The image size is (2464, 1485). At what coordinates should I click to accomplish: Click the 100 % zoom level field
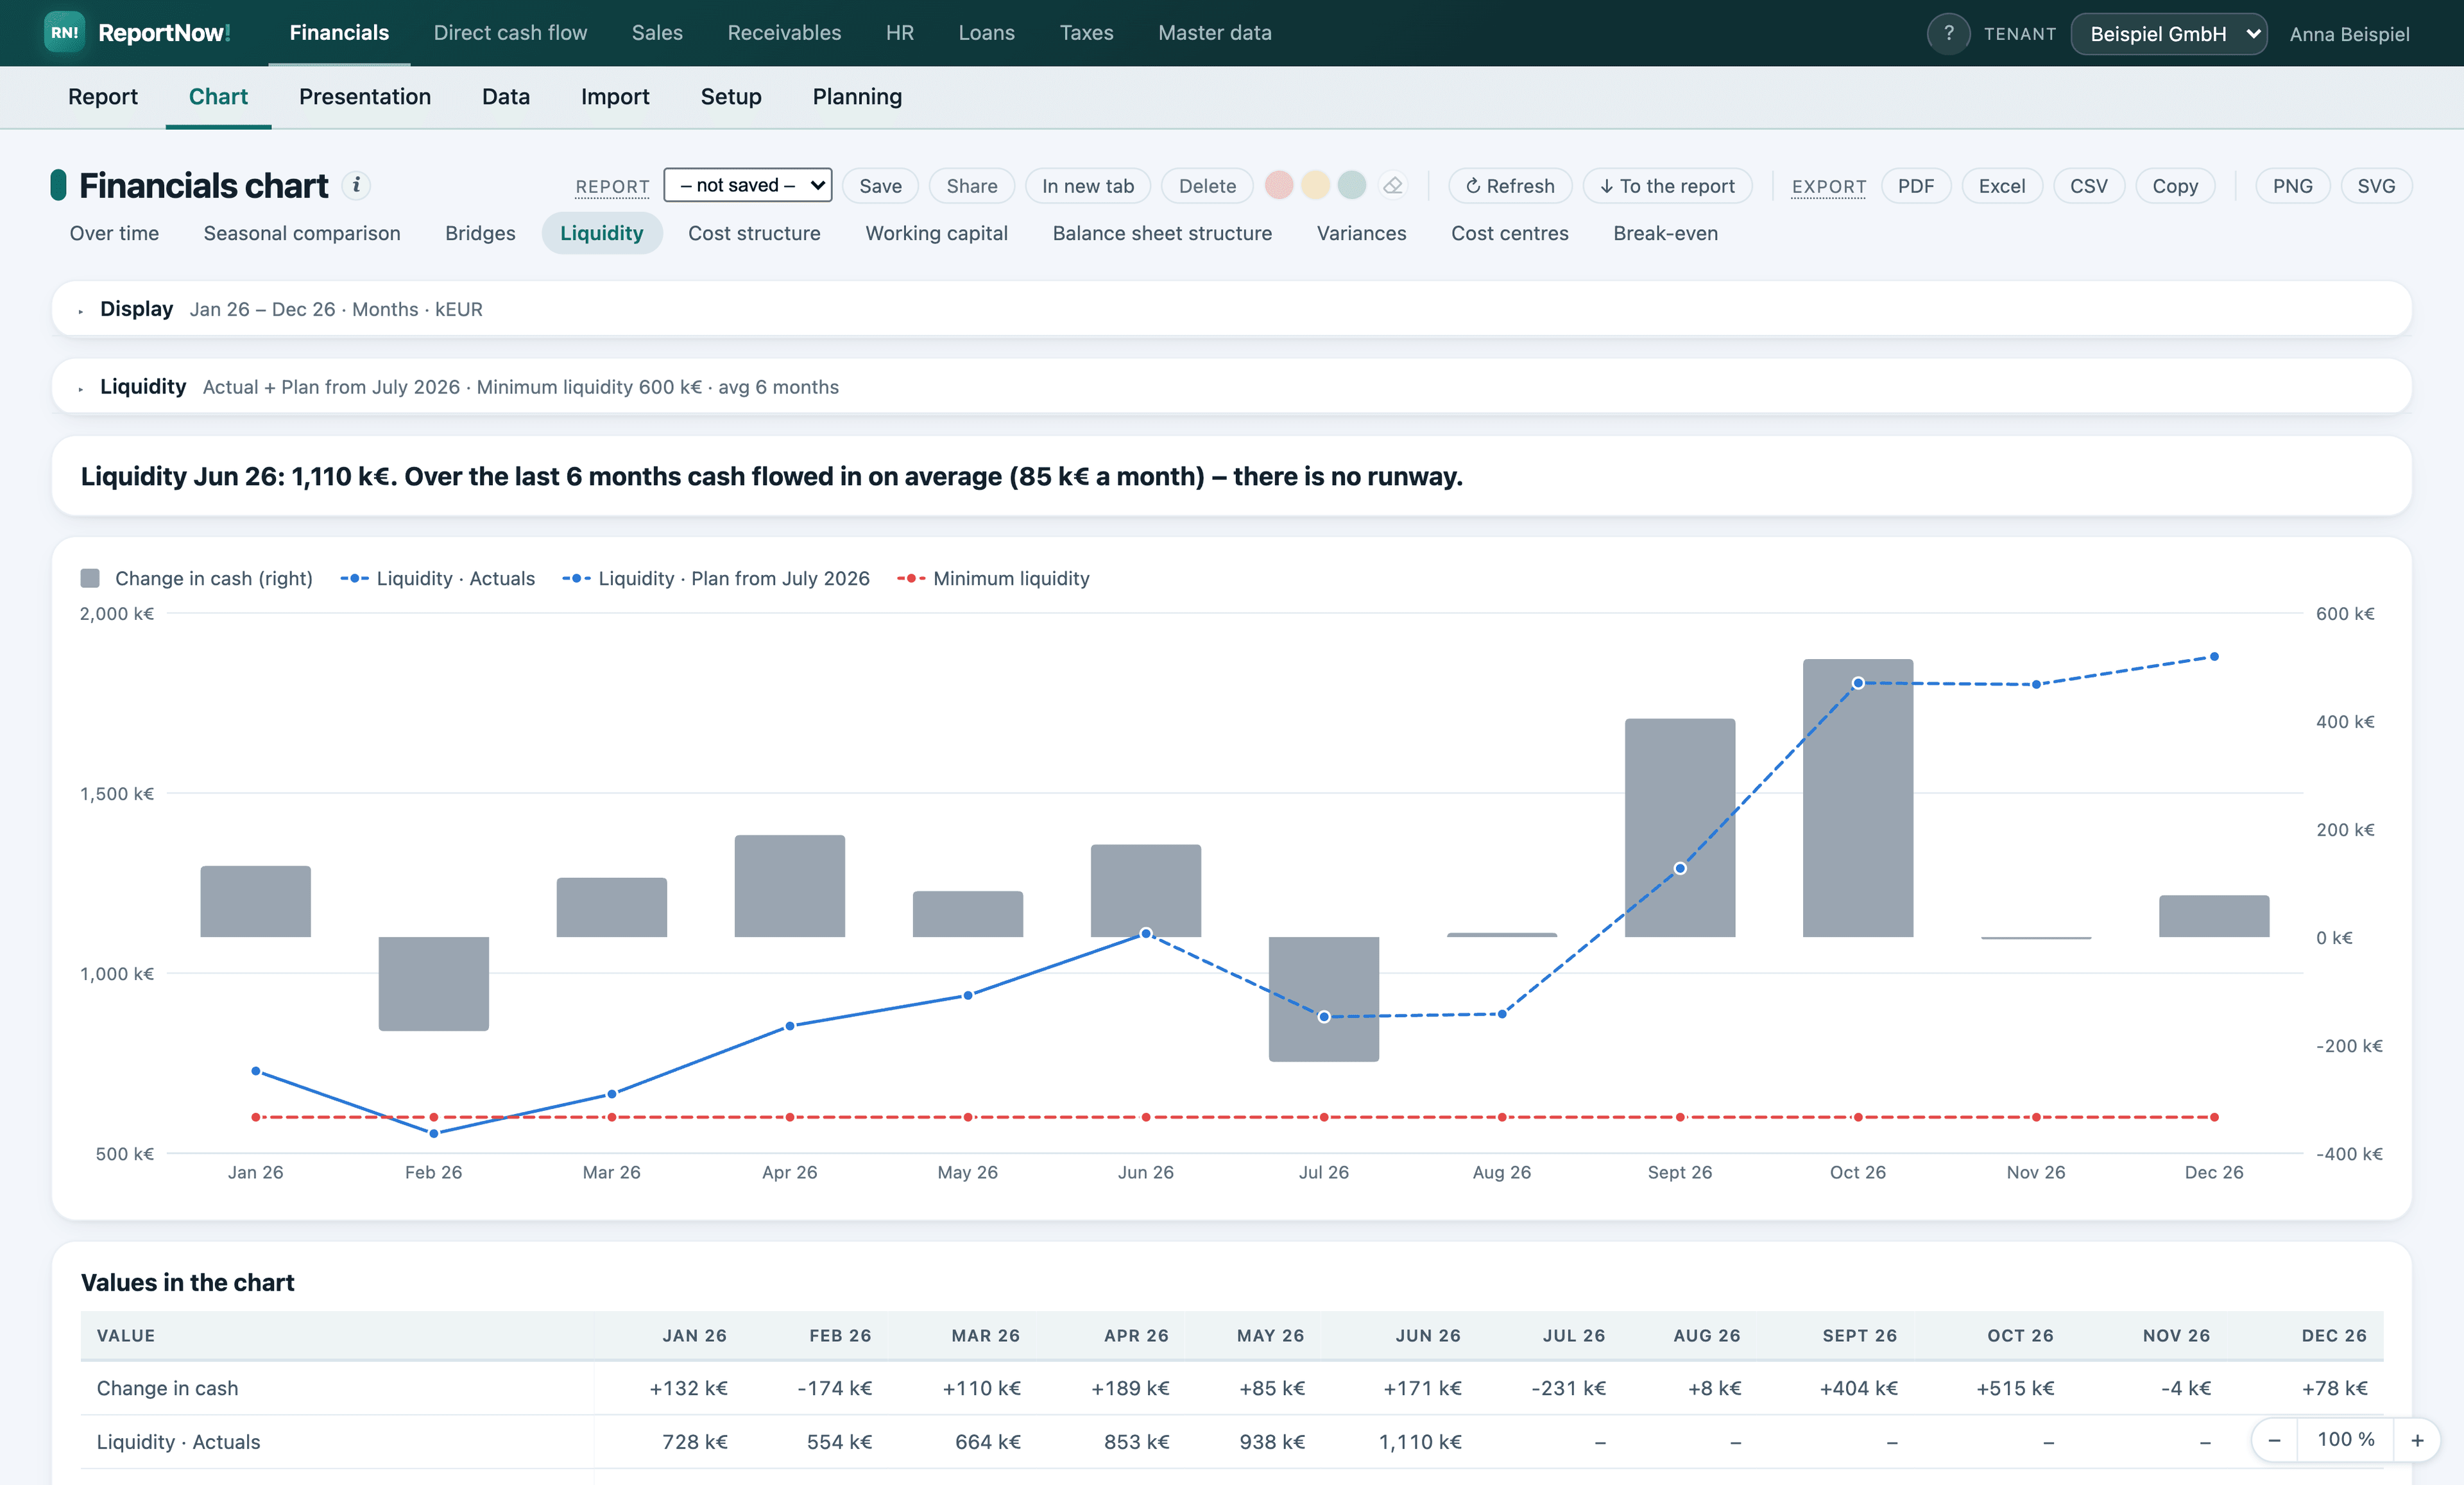pos(2346,1440)
